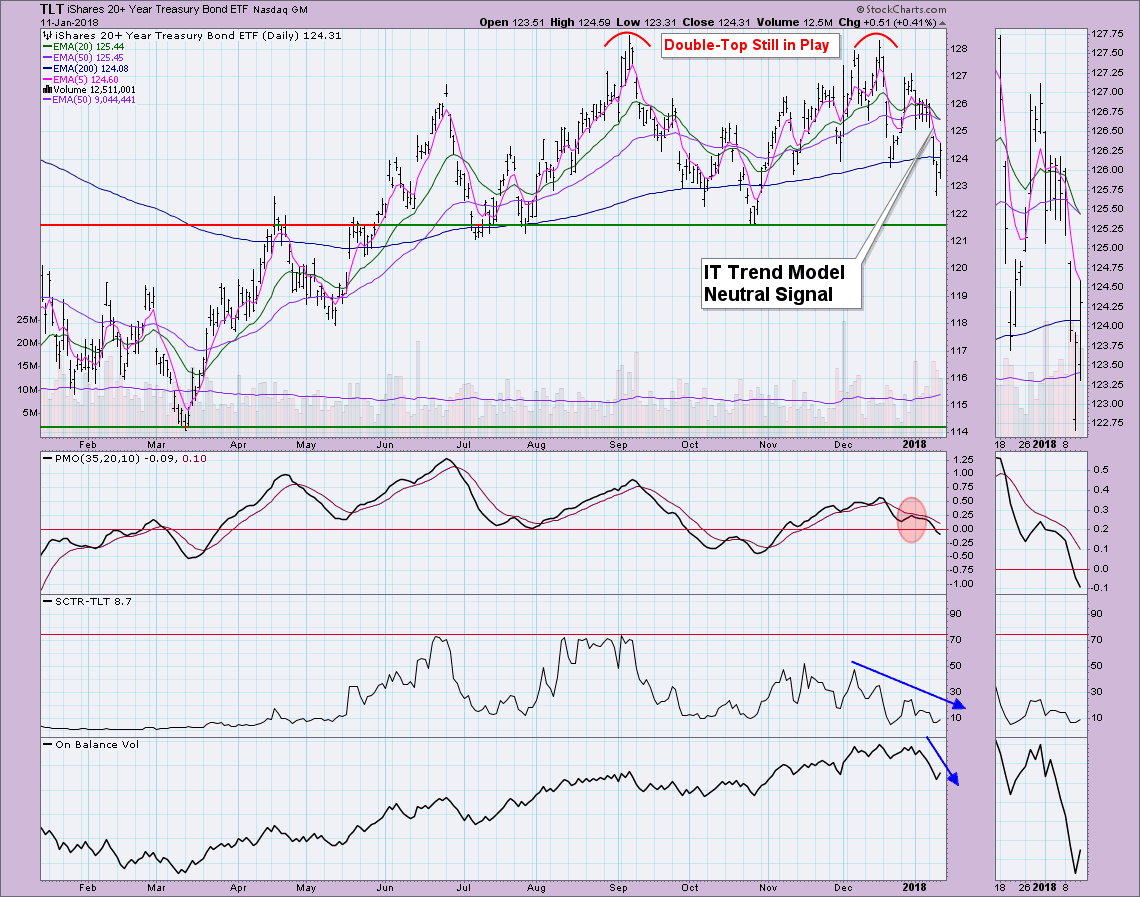Click the volume bars icon in the legend
1140x897 pixels.
click(47, 89)
